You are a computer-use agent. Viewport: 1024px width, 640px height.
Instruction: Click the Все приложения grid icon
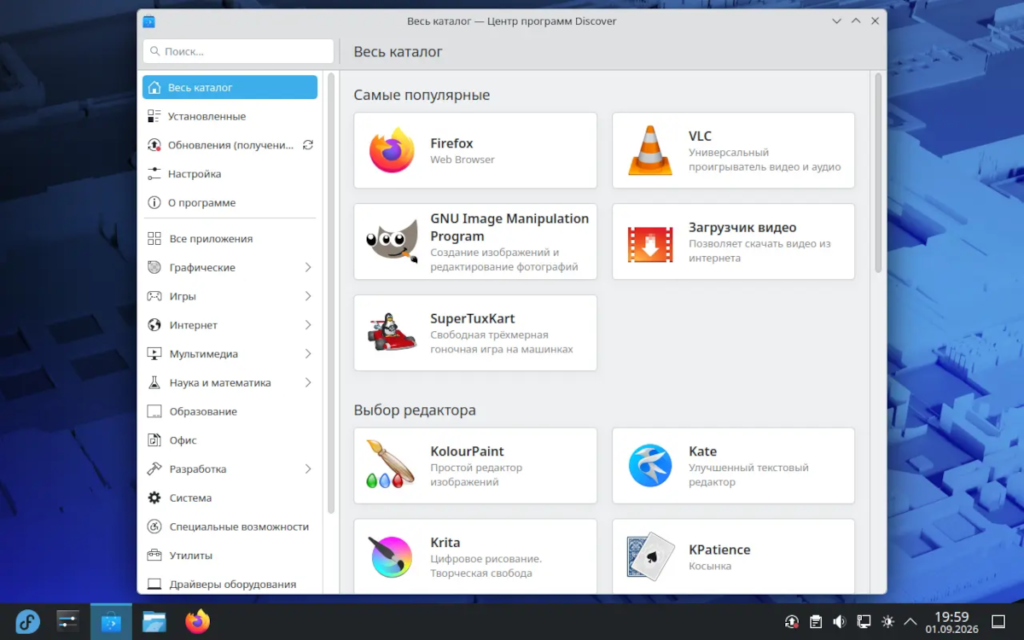(154, 238)
